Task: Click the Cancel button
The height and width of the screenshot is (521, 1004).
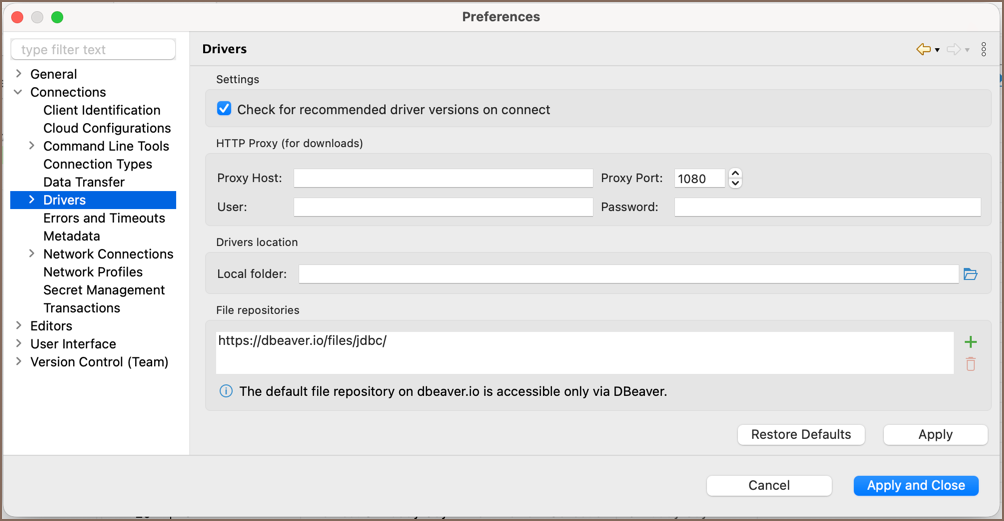Action: (769, 485)
